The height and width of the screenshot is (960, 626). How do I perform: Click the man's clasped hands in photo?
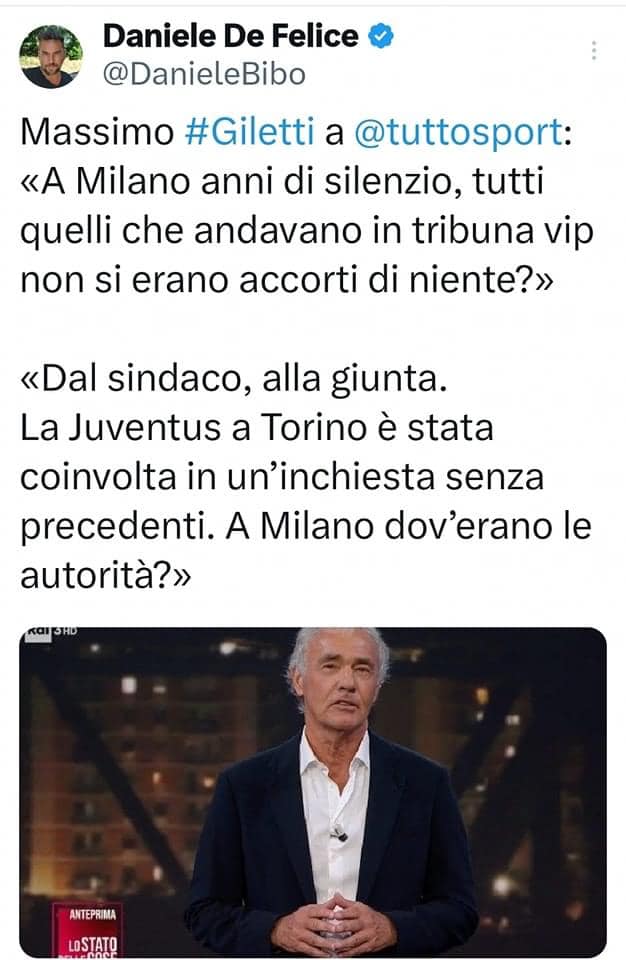pos(334,924)
